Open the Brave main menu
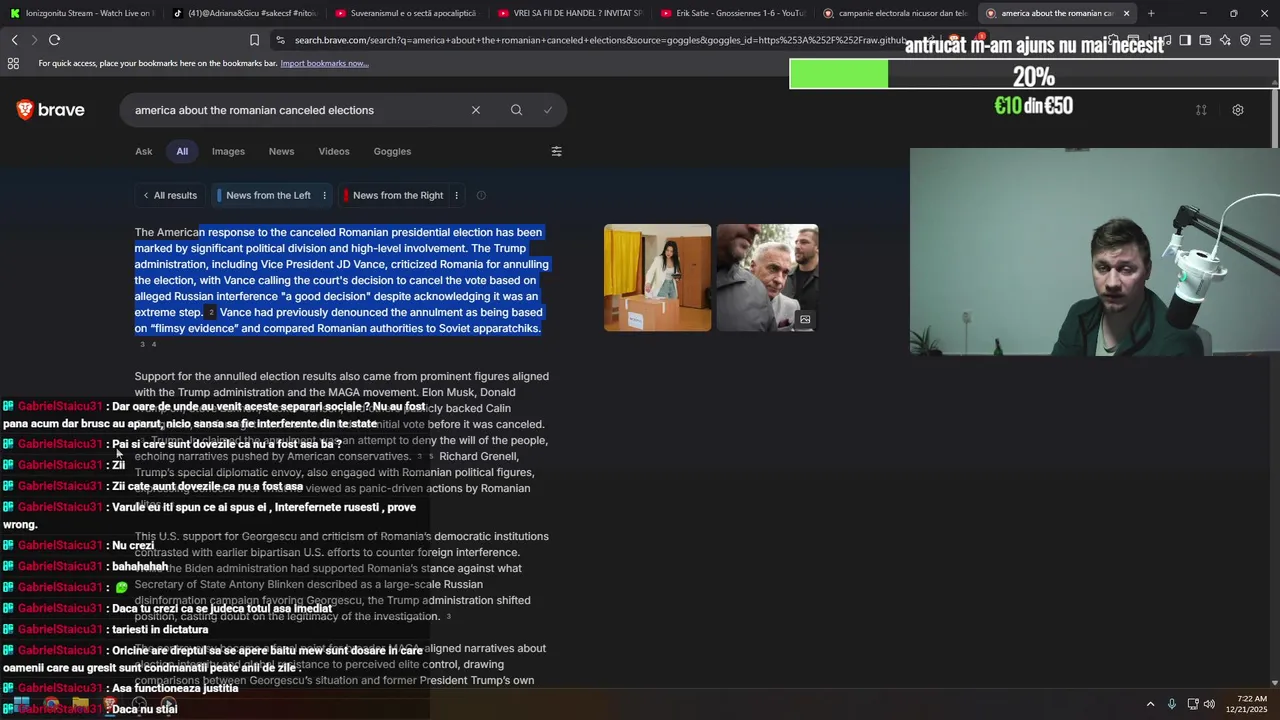 coord(1266,40)
